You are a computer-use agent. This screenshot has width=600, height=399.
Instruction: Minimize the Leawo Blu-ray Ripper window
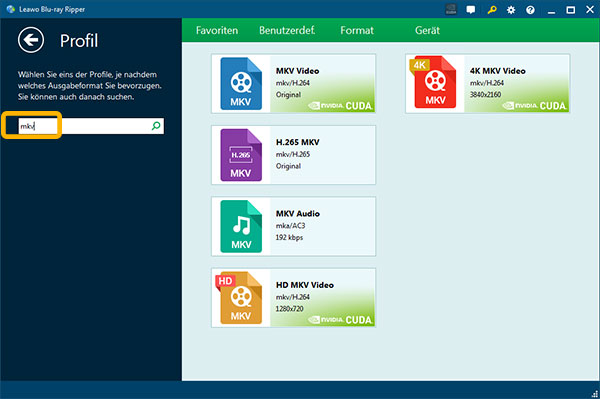pos(551,11)
